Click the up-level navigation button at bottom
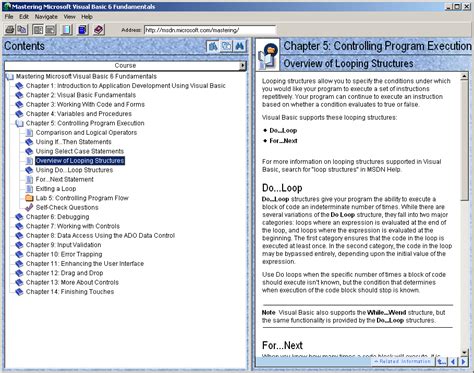 pyautogui.click(x=442, y=361)
